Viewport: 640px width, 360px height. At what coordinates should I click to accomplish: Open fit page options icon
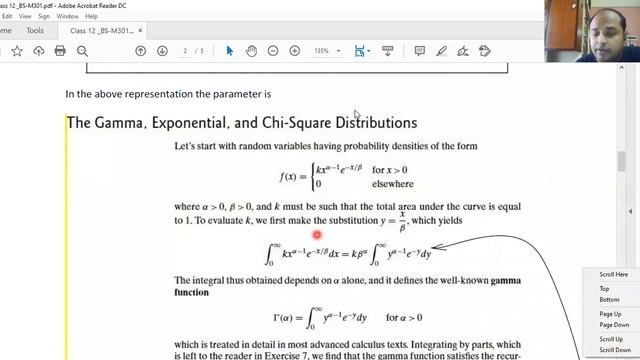pos(359,51)
